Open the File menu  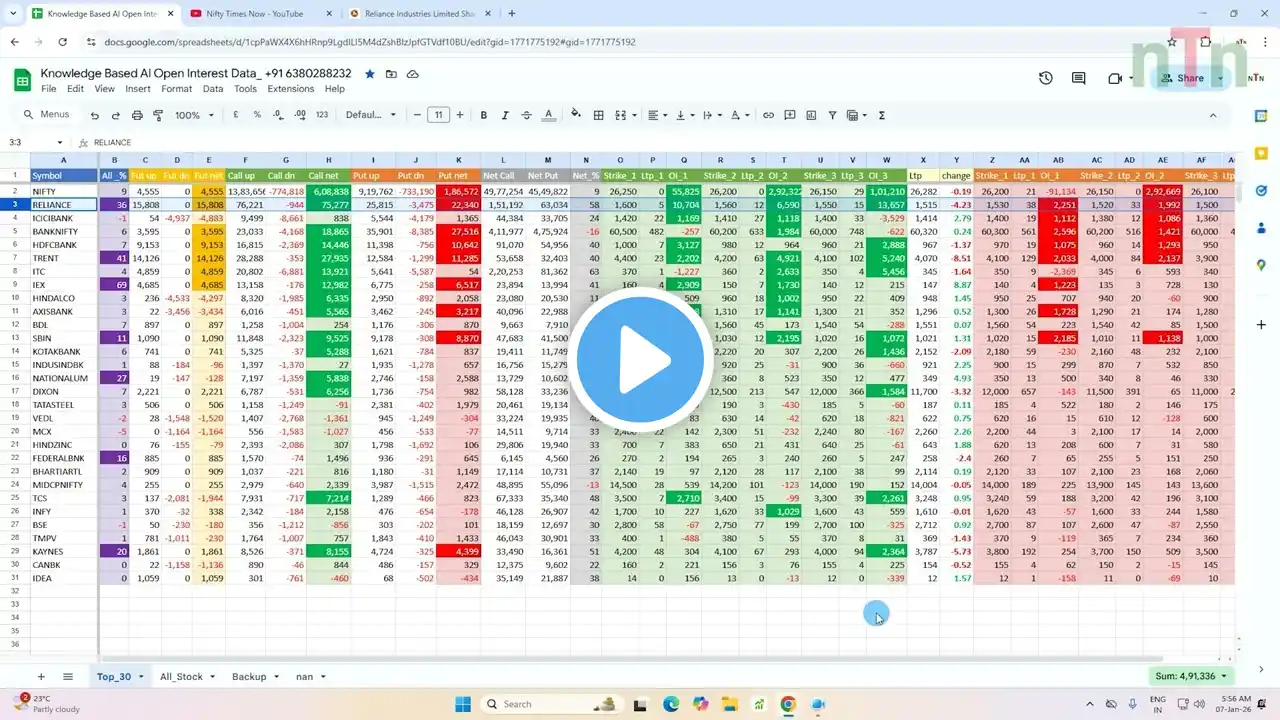[48, 89]
